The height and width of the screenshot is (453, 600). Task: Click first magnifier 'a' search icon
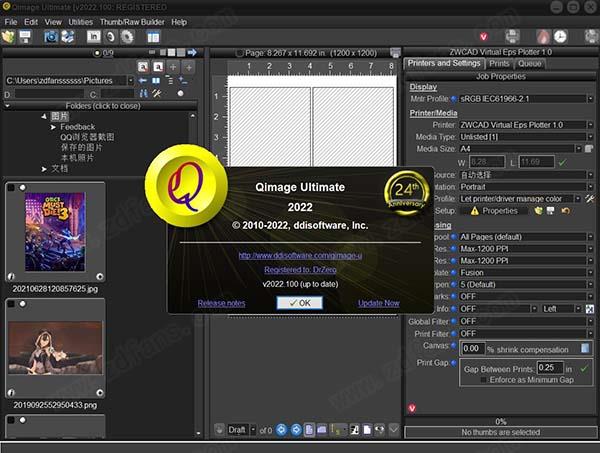(143, 67)
